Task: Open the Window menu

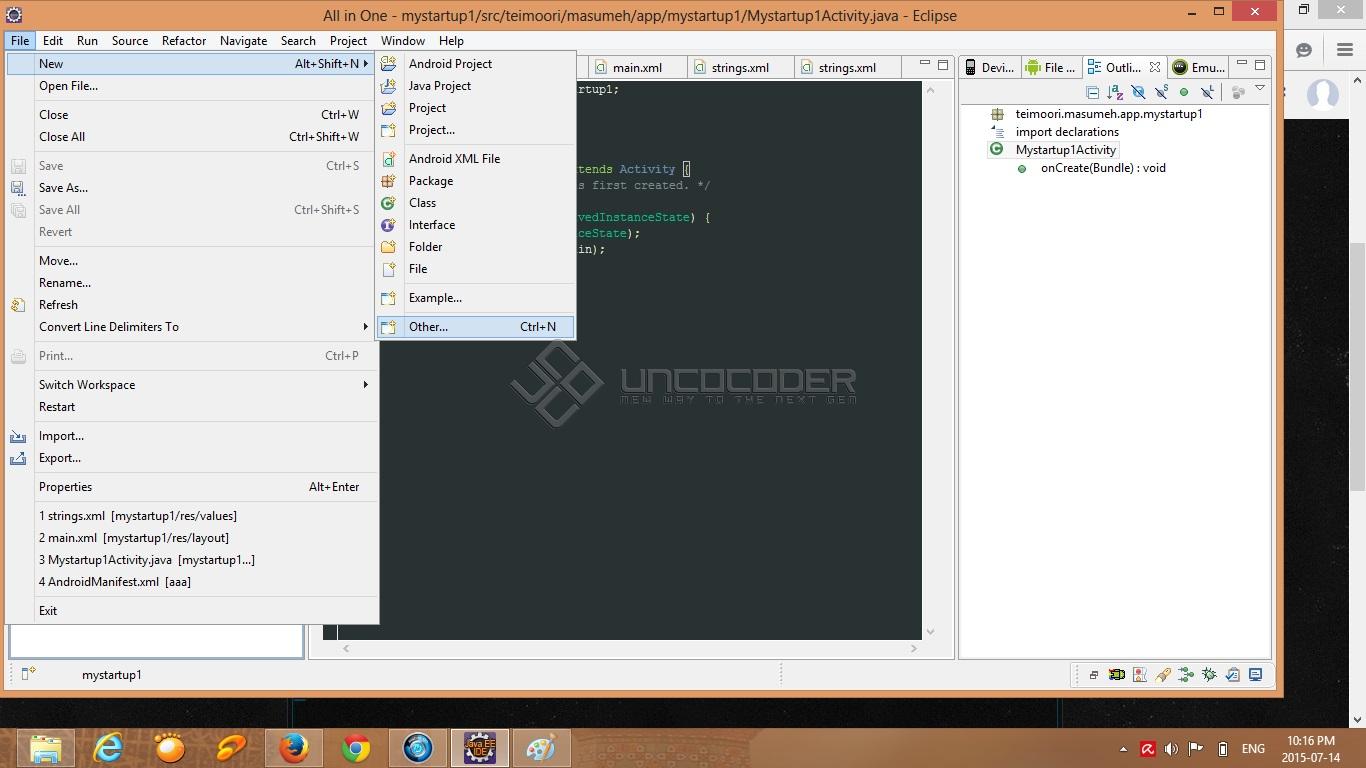Action: 403,41
